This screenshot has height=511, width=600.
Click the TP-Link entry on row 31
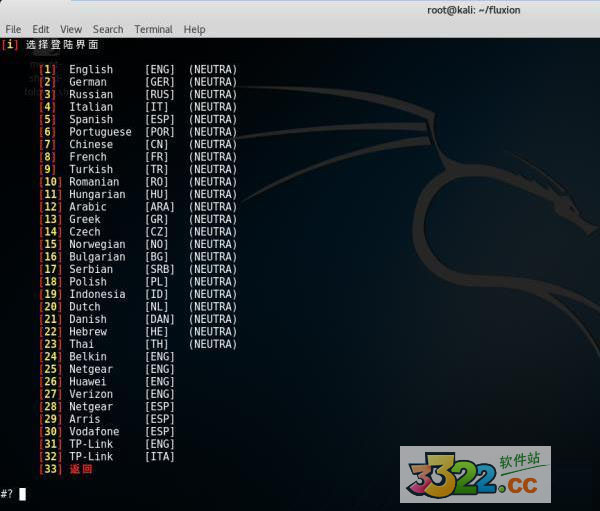point(91,444)
